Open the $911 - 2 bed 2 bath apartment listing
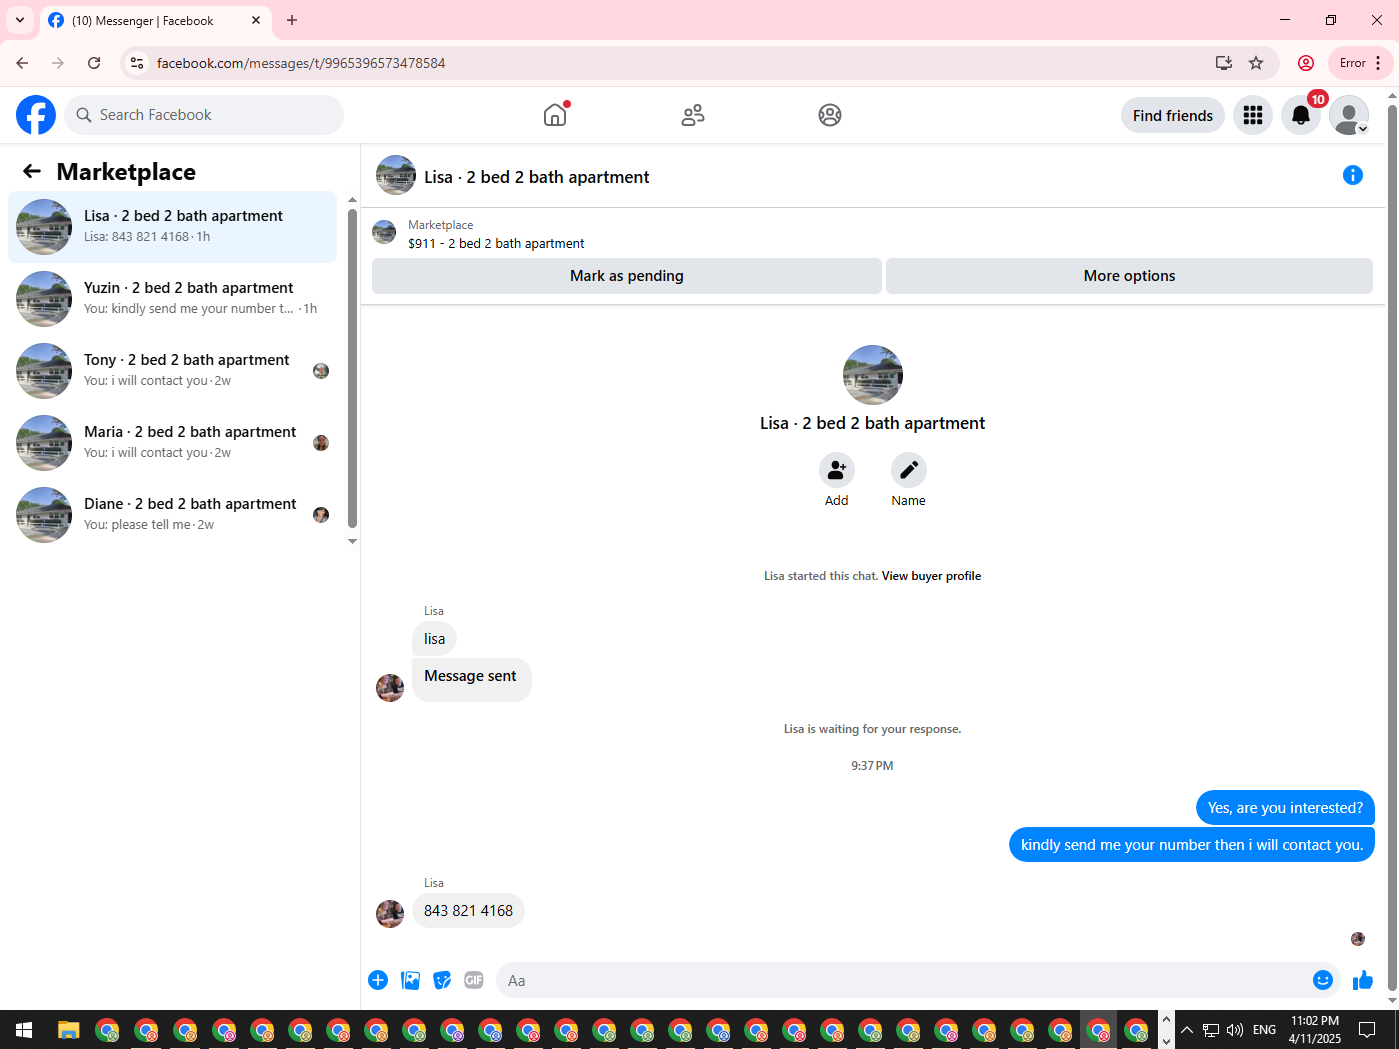 point(496,243)
